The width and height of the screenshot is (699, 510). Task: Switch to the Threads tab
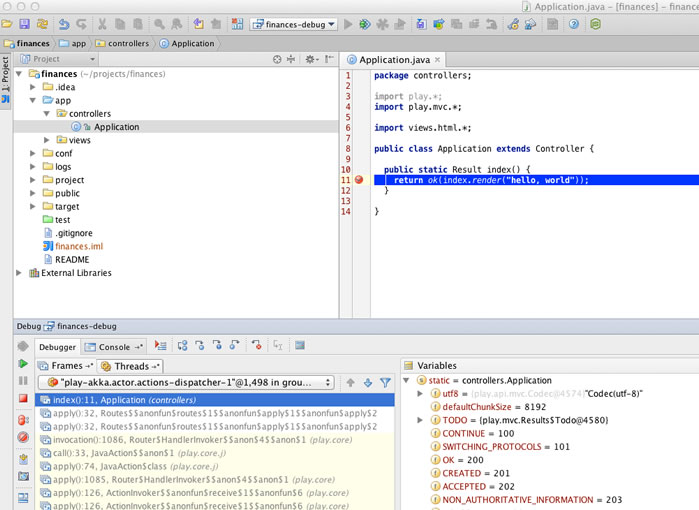pyautogui.click(x=131, y=366)
